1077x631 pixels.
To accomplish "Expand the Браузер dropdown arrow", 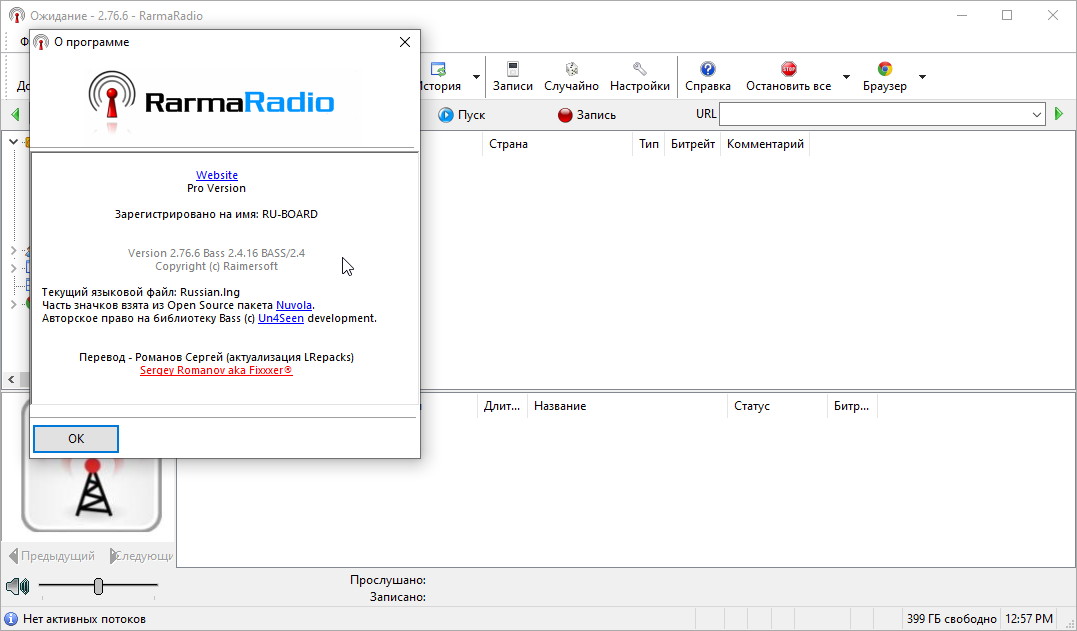I will click(x=922, y=77).
